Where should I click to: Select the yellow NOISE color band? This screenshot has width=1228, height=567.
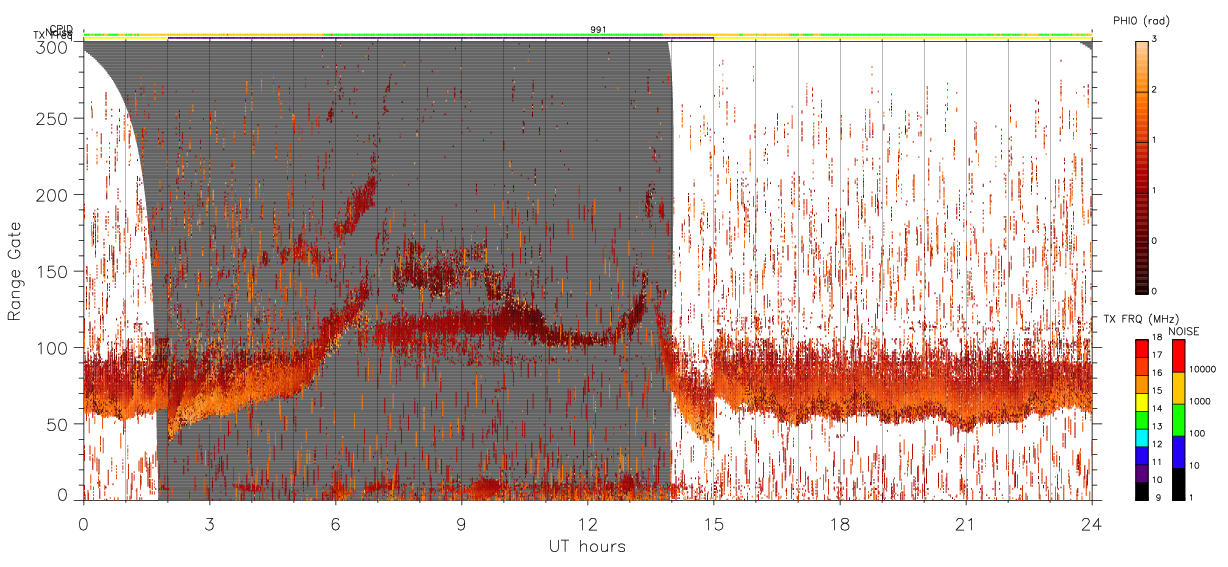click(1177, 388)
